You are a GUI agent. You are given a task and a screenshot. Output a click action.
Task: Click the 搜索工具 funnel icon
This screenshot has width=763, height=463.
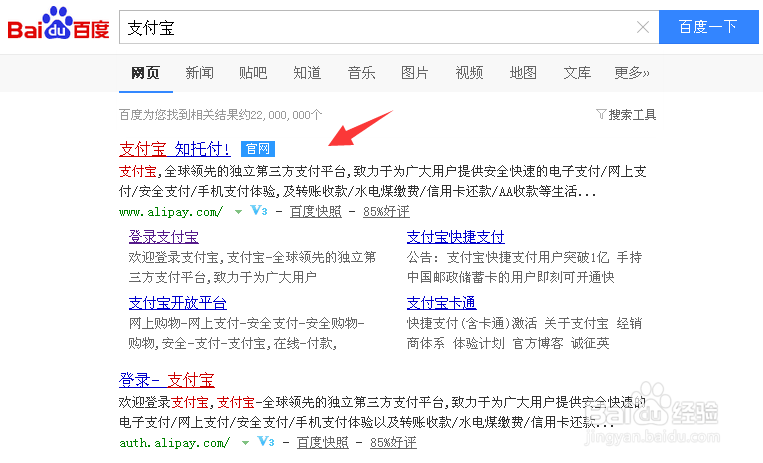click(601, 114)
